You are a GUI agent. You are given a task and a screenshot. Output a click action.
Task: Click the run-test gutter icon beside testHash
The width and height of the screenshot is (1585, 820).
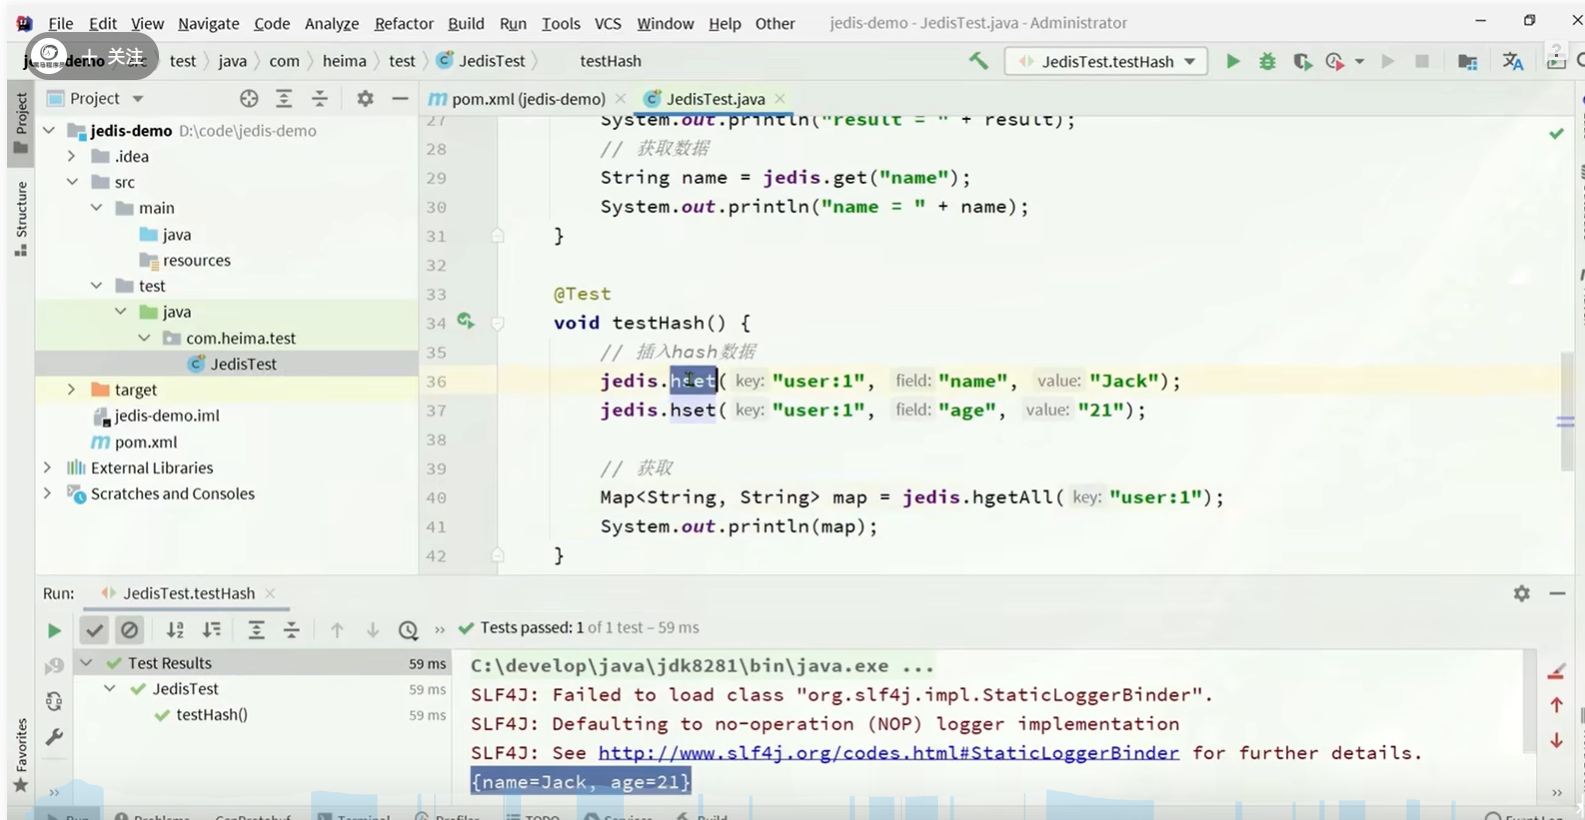click(466, 321)
